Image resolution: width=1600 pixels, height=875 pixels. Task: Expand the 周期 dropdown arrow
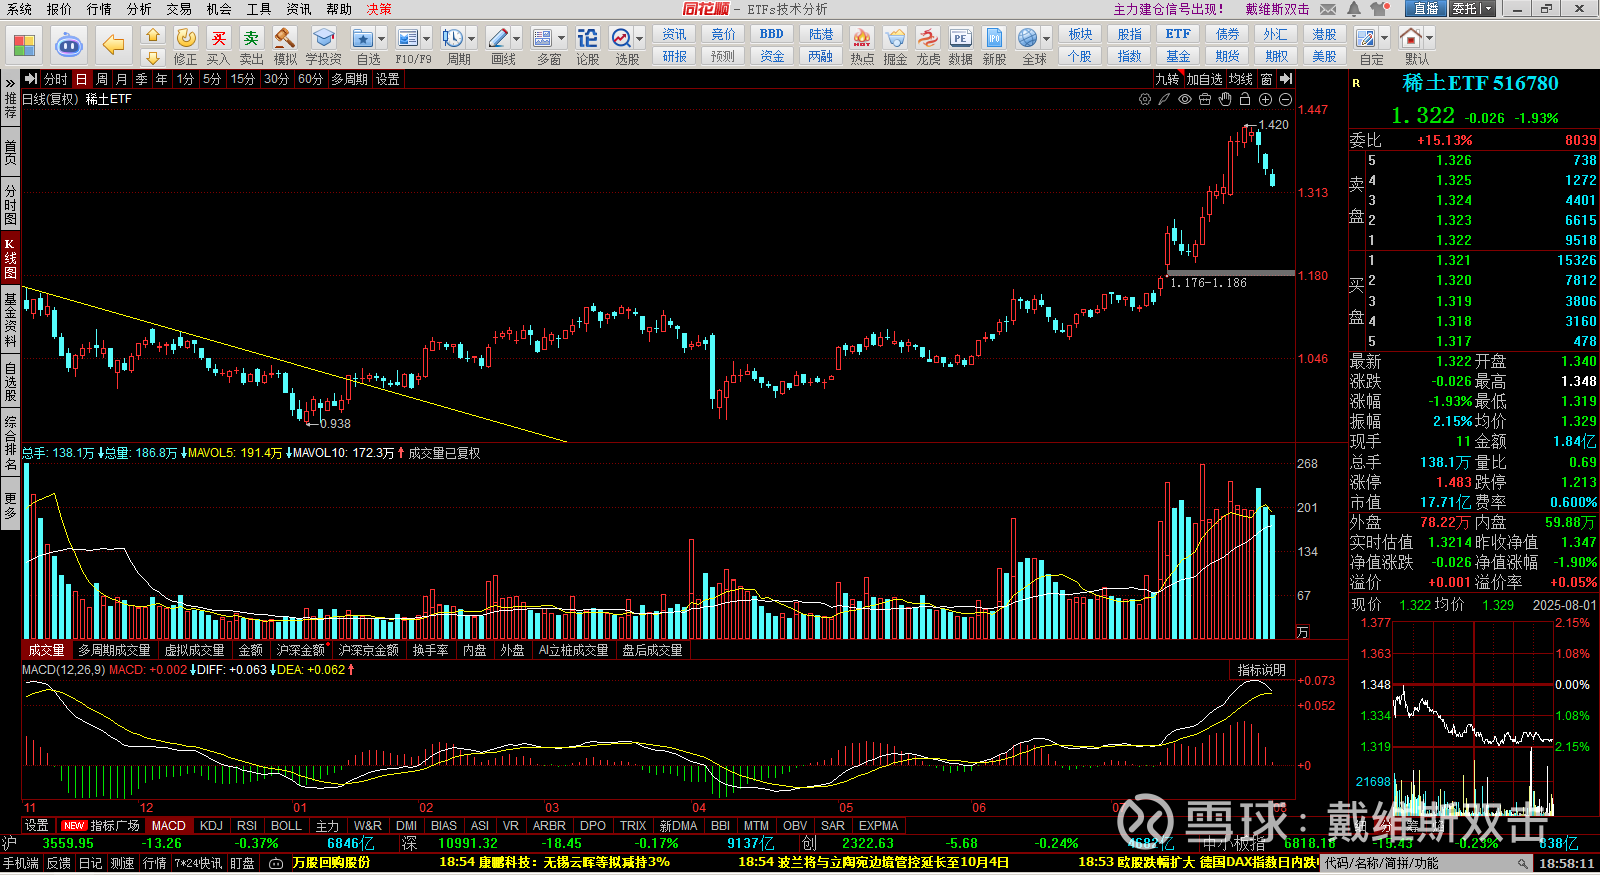pyautogui.click(x=471, y=39)
